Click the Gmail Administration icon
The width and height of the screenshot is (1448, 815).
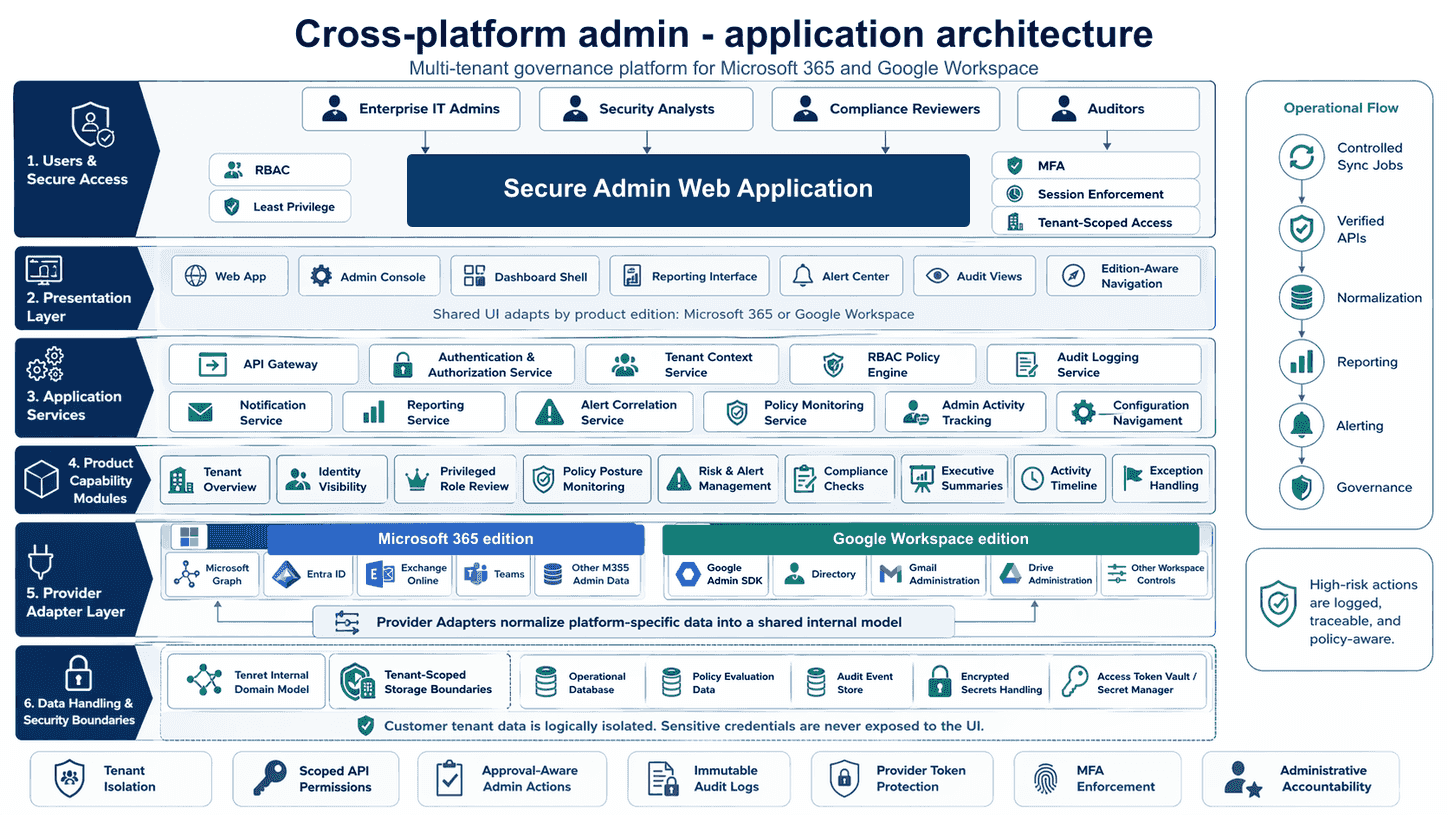pyautogui.click(x=891, y=574)
